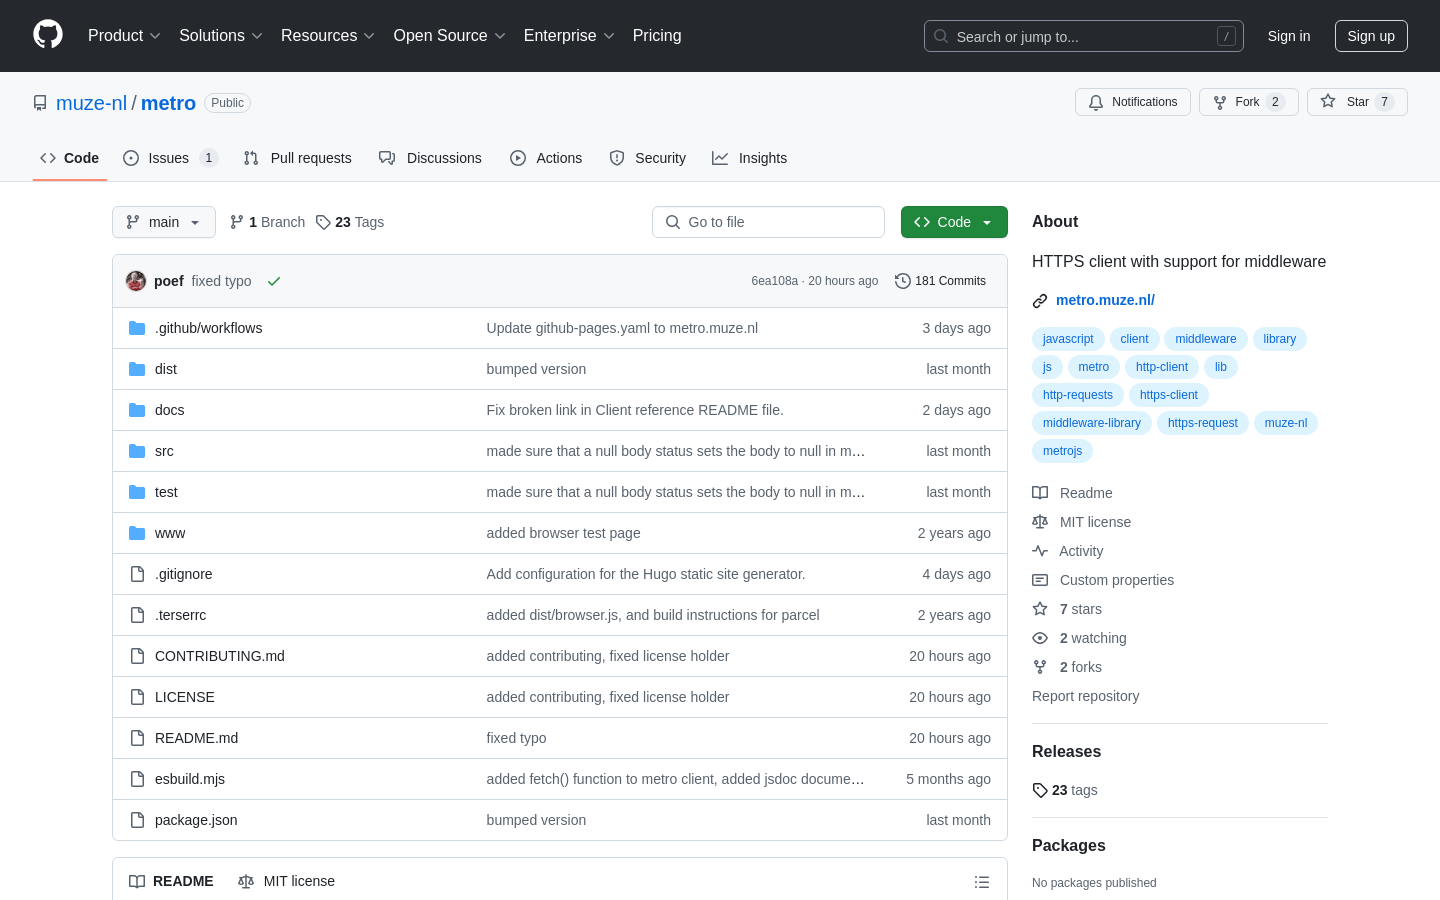
Task: Click the Sign in link
Action: (1289, 36)
